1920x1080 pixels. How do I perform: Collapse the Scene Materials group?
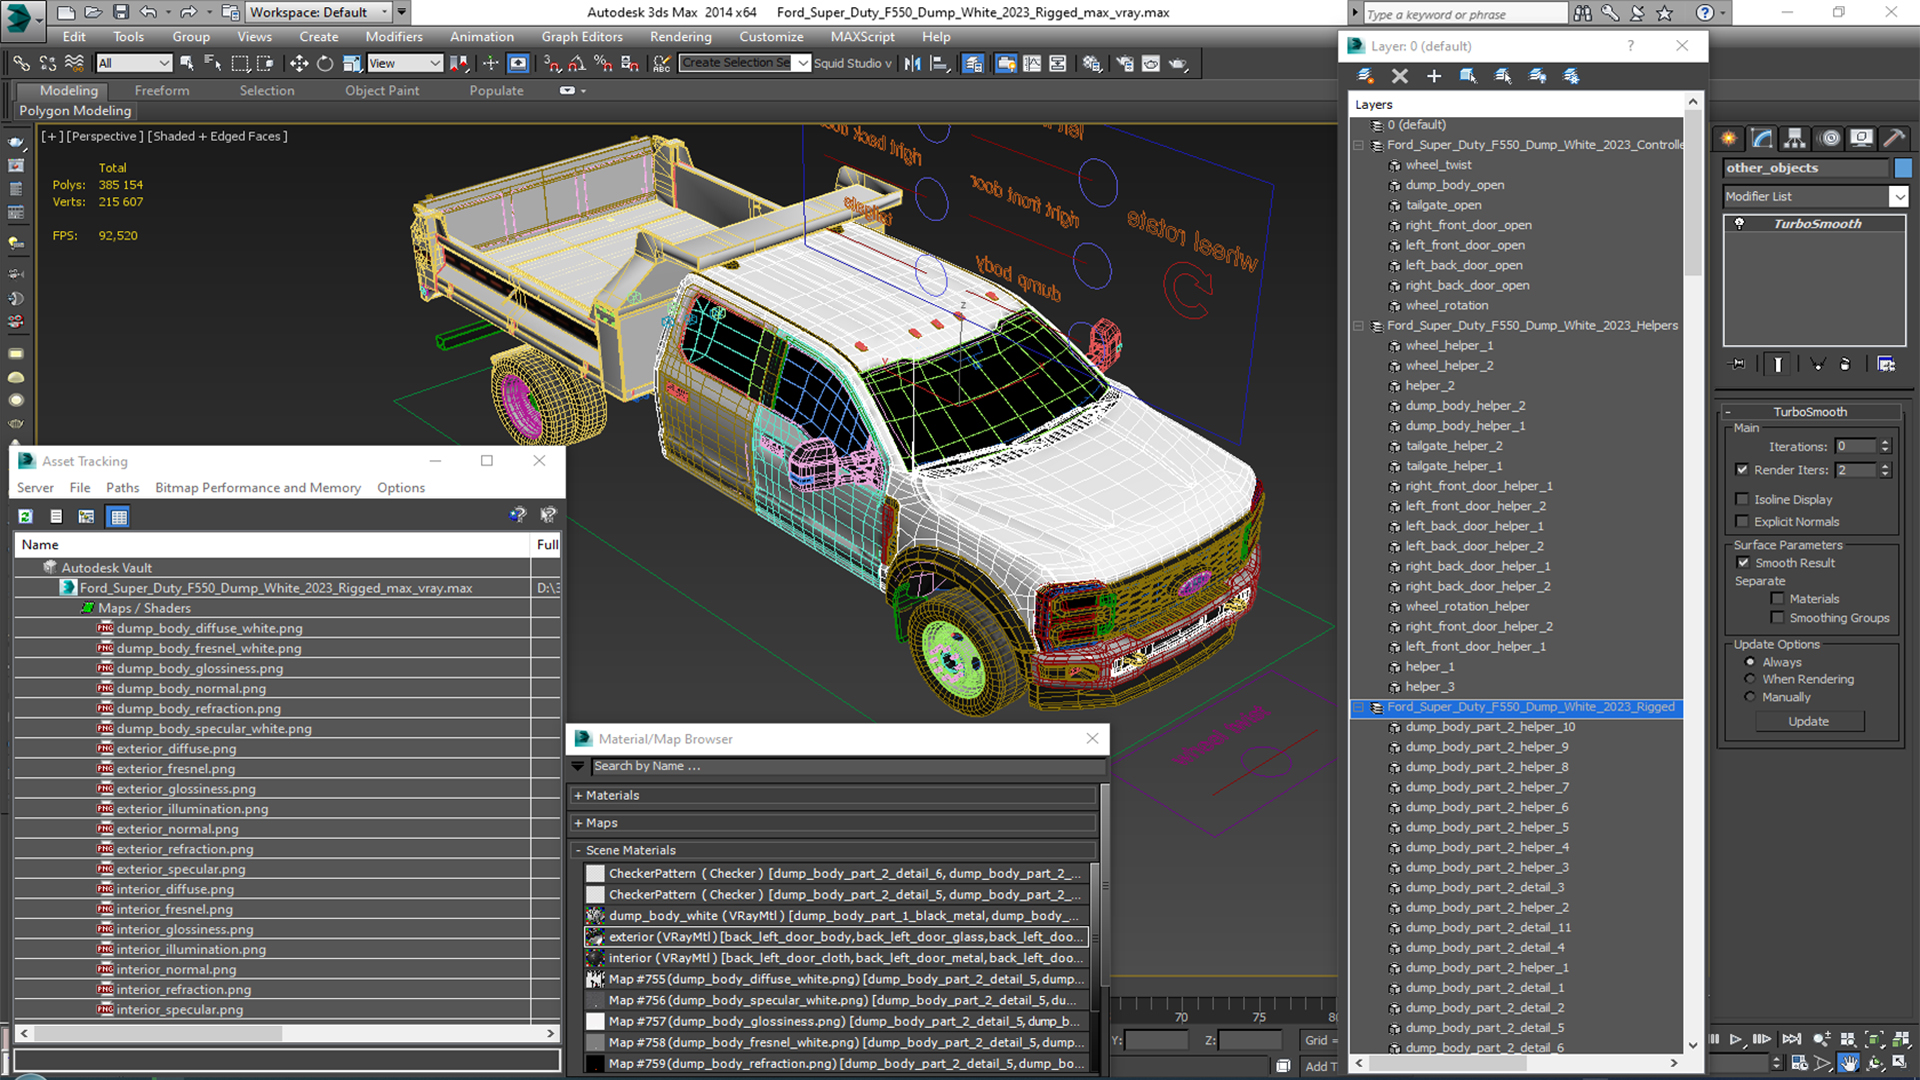click(578, 851)
